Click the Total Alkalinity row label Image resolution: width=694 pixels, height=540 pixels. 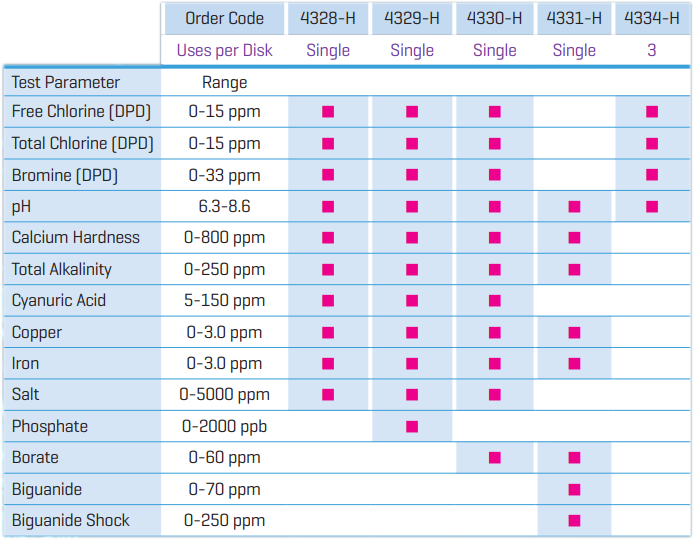[62, 269]
